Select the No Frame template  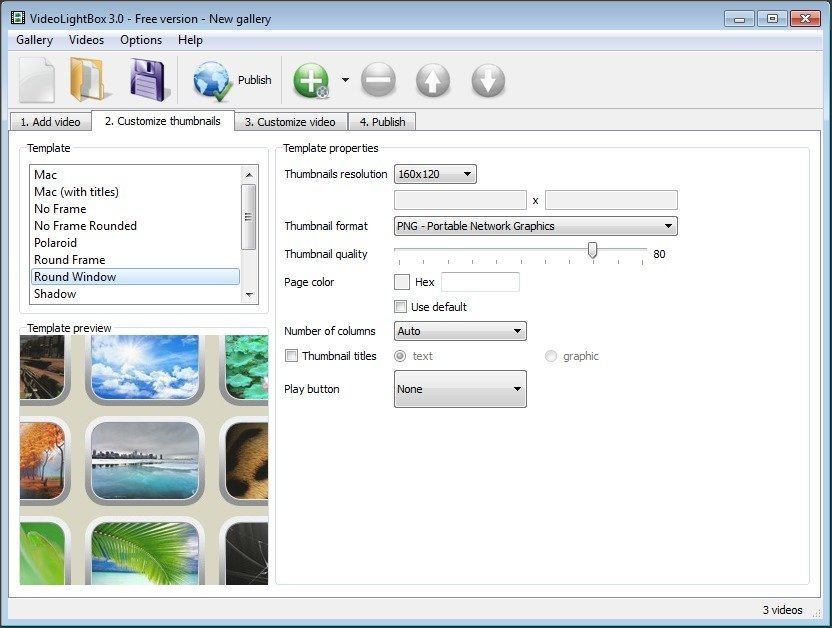(136, 208)
